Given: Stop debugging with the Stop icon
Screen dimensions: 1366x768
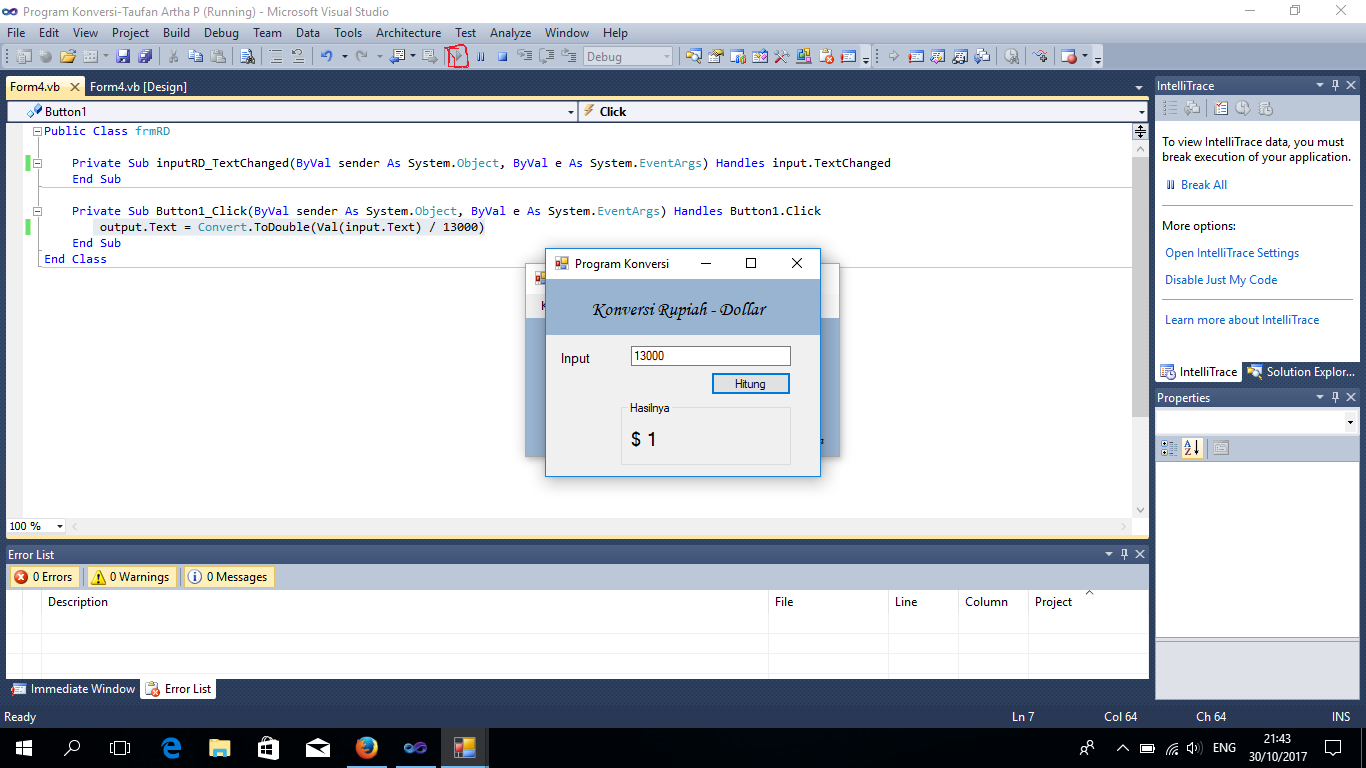Looking at the screenshot, I should coord(503,56).
